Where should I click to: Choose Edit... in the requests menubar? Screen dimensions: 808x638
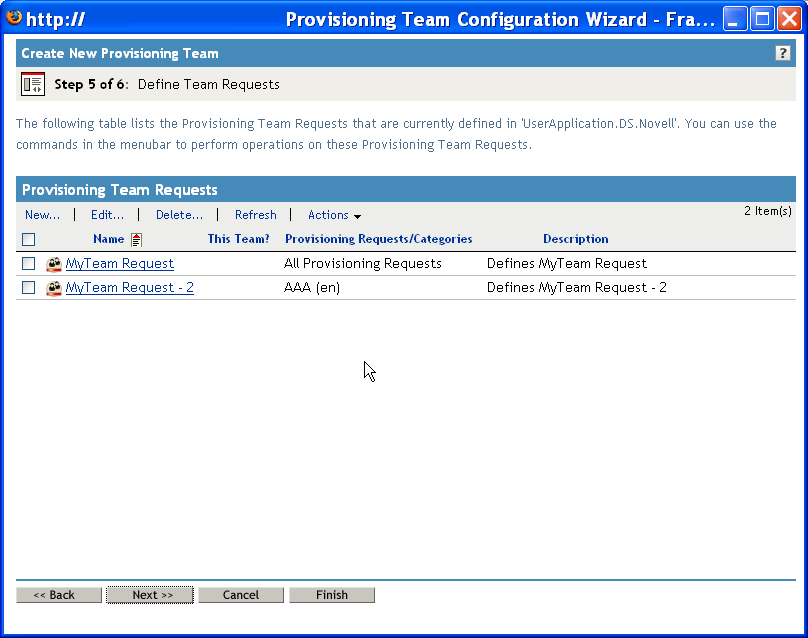107,215
